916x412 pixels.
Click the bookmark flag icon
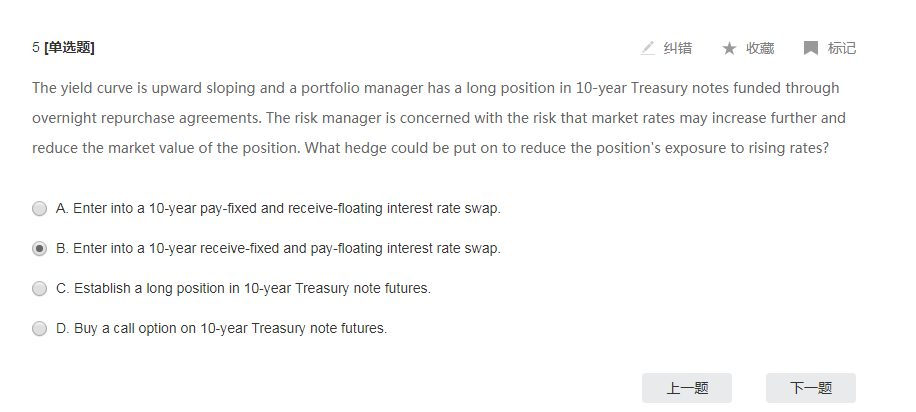(811, 48)
